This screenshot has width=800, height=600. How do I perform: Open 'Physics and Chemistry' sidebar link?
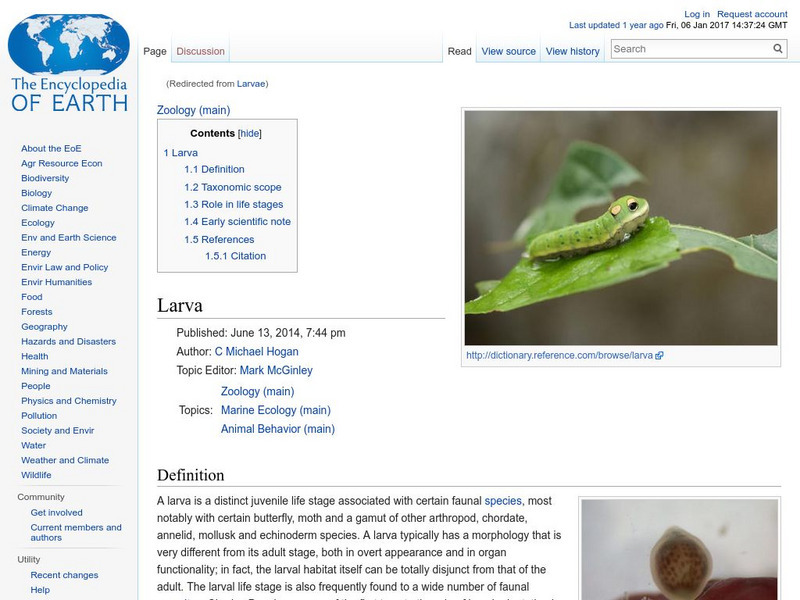[69, 401]
